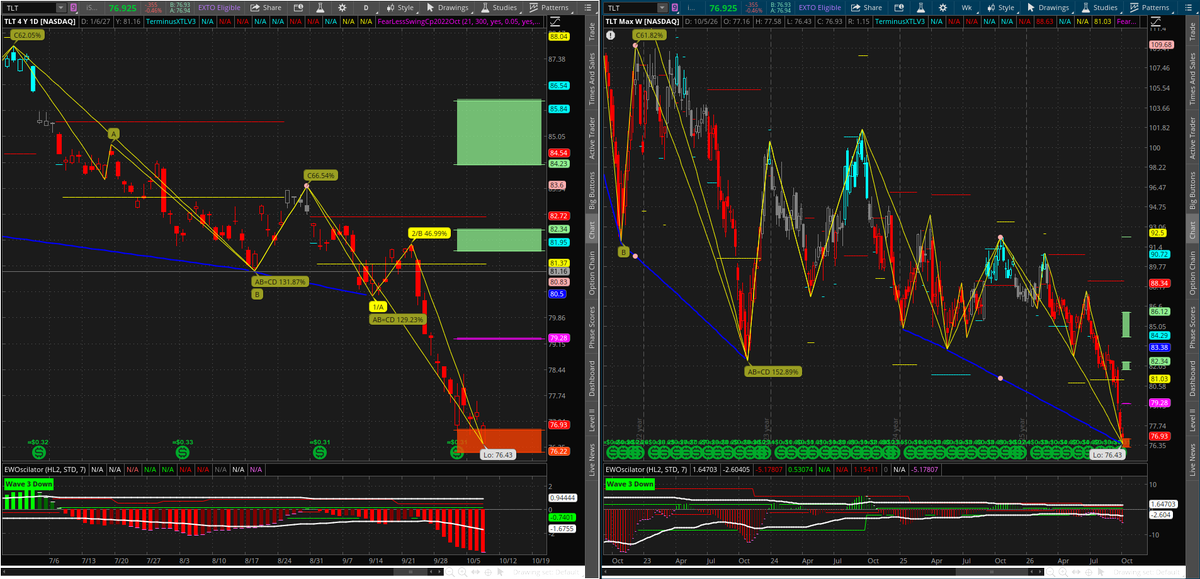Open the D timeframe selector on left chart
The image size is (1200, 579).
[x=367, y=7]
